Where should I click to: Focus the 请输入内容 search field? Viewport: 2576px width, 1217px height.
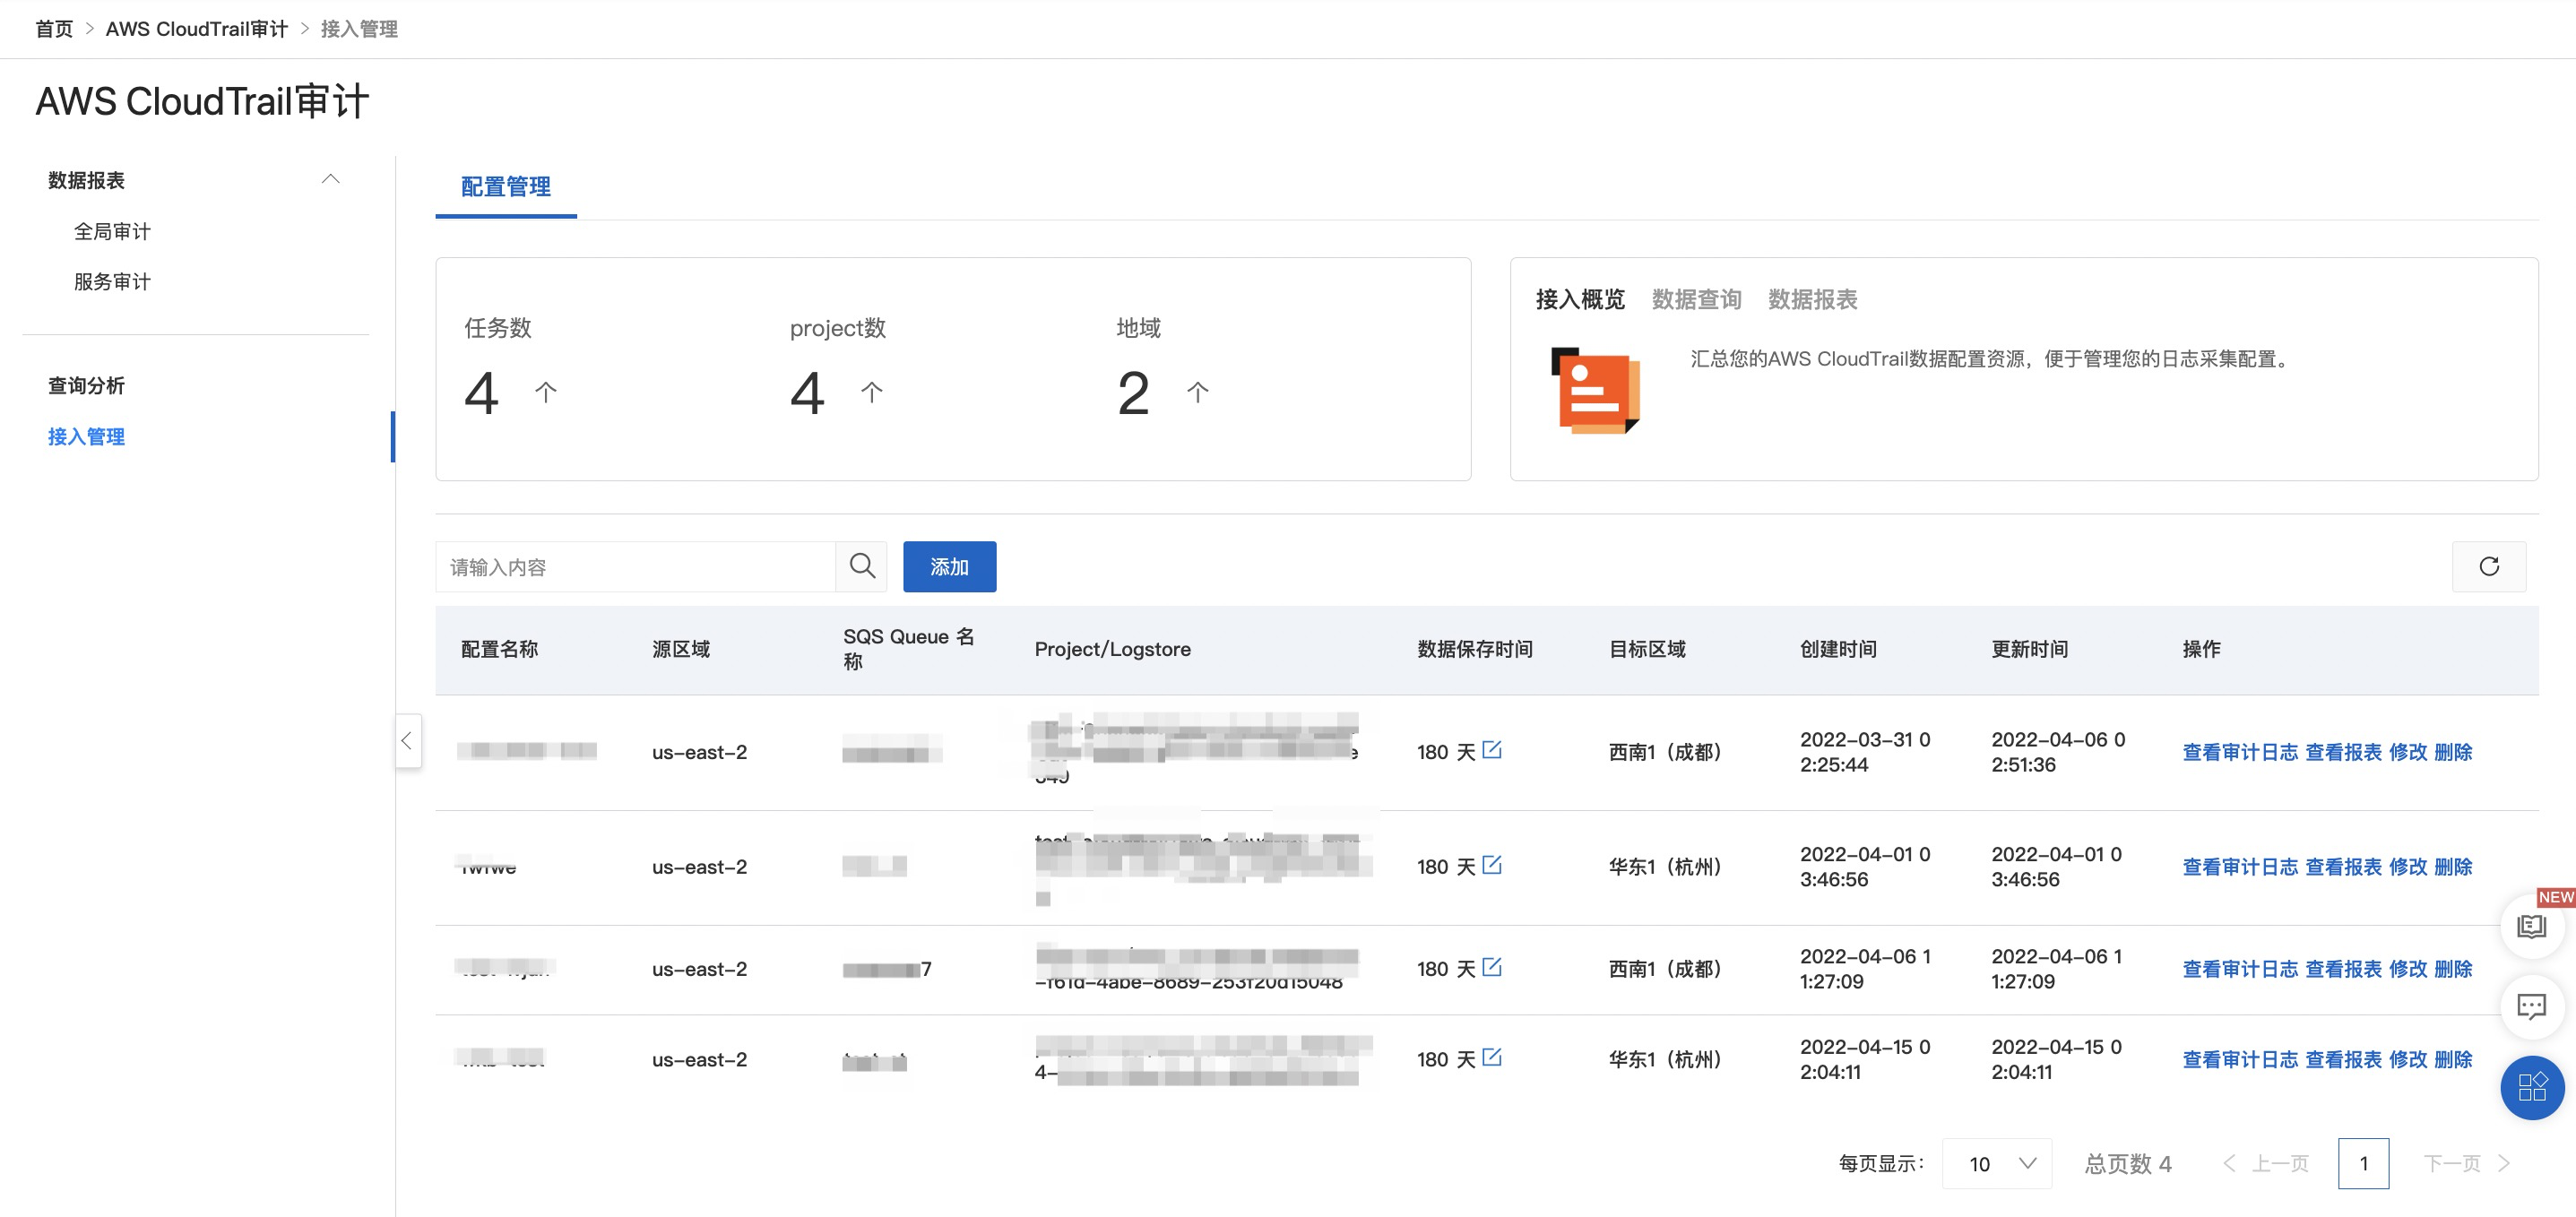click(635, 566)
